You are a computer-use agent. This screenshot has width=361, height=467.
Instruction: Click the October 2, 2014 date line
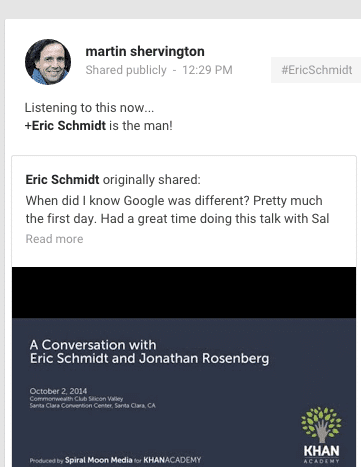pos(58,391)
